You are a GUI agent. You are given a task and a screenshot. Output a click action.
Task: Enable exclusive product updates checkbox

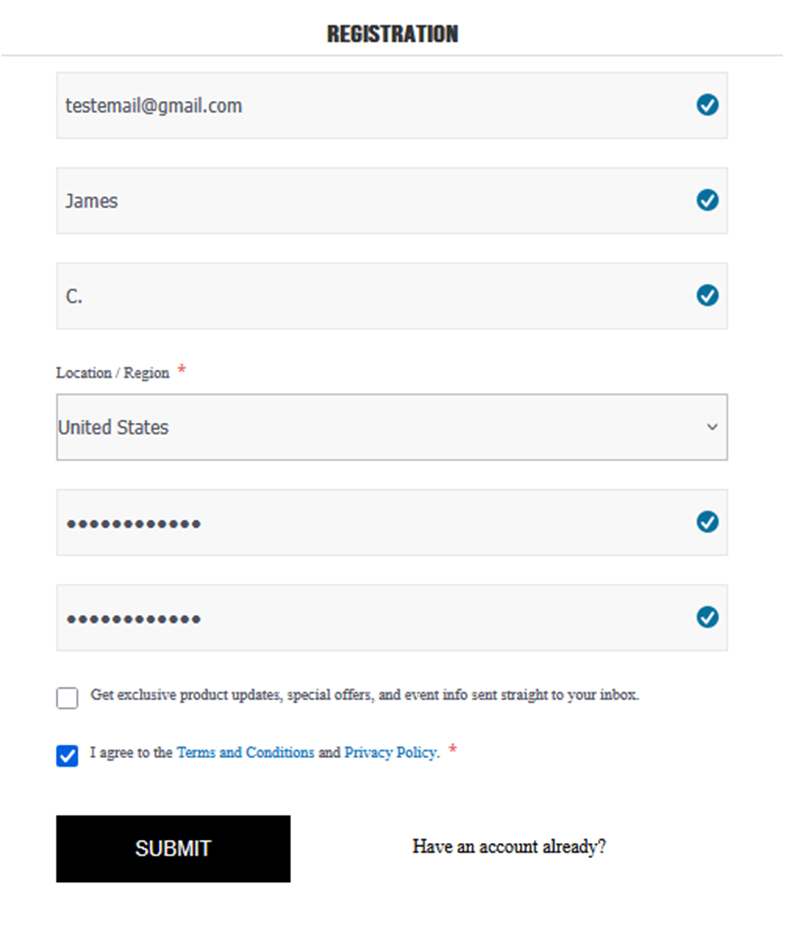click(67, 698)
